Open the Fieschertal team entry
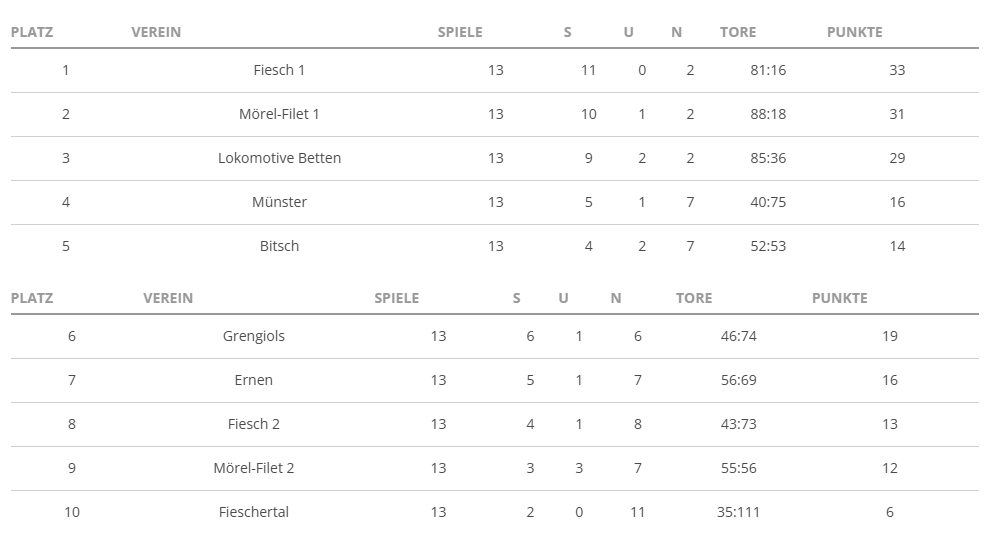995x546 pixels. (x=254, y=512)
